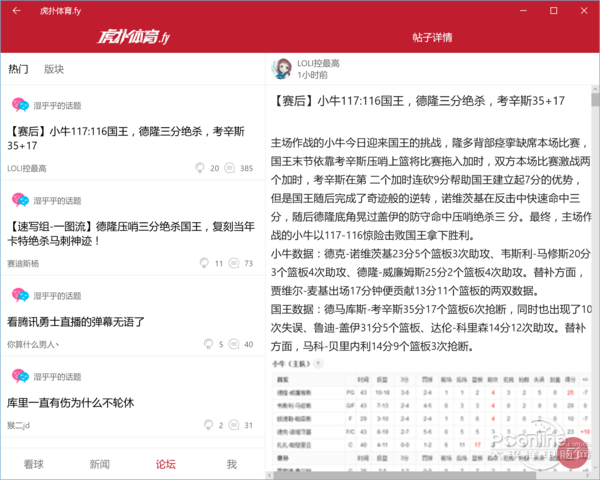600x480 pixels.
Task: Select the 论坛 bottom tab
Action: tap(165, 464)
